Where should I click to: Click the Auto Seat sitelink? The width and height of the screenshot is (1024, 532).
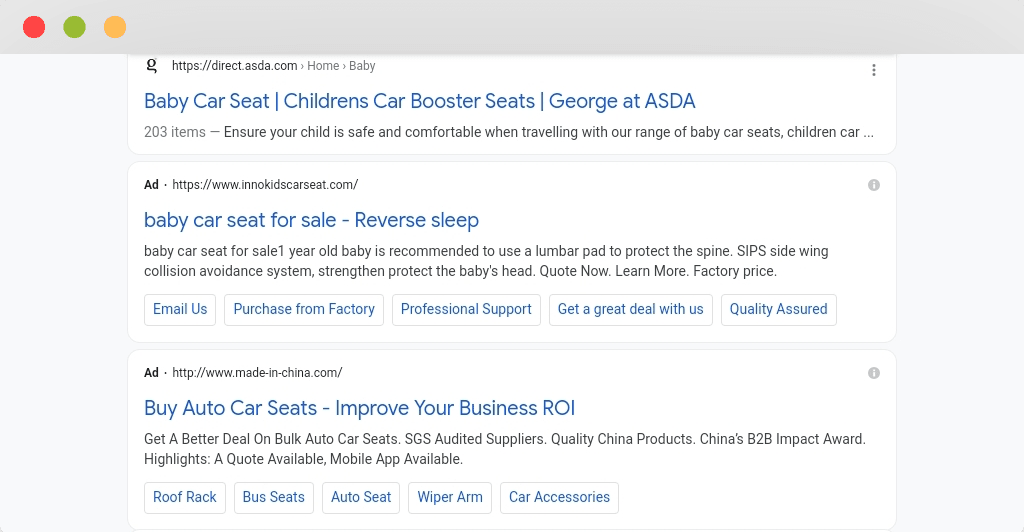(361, 497)
